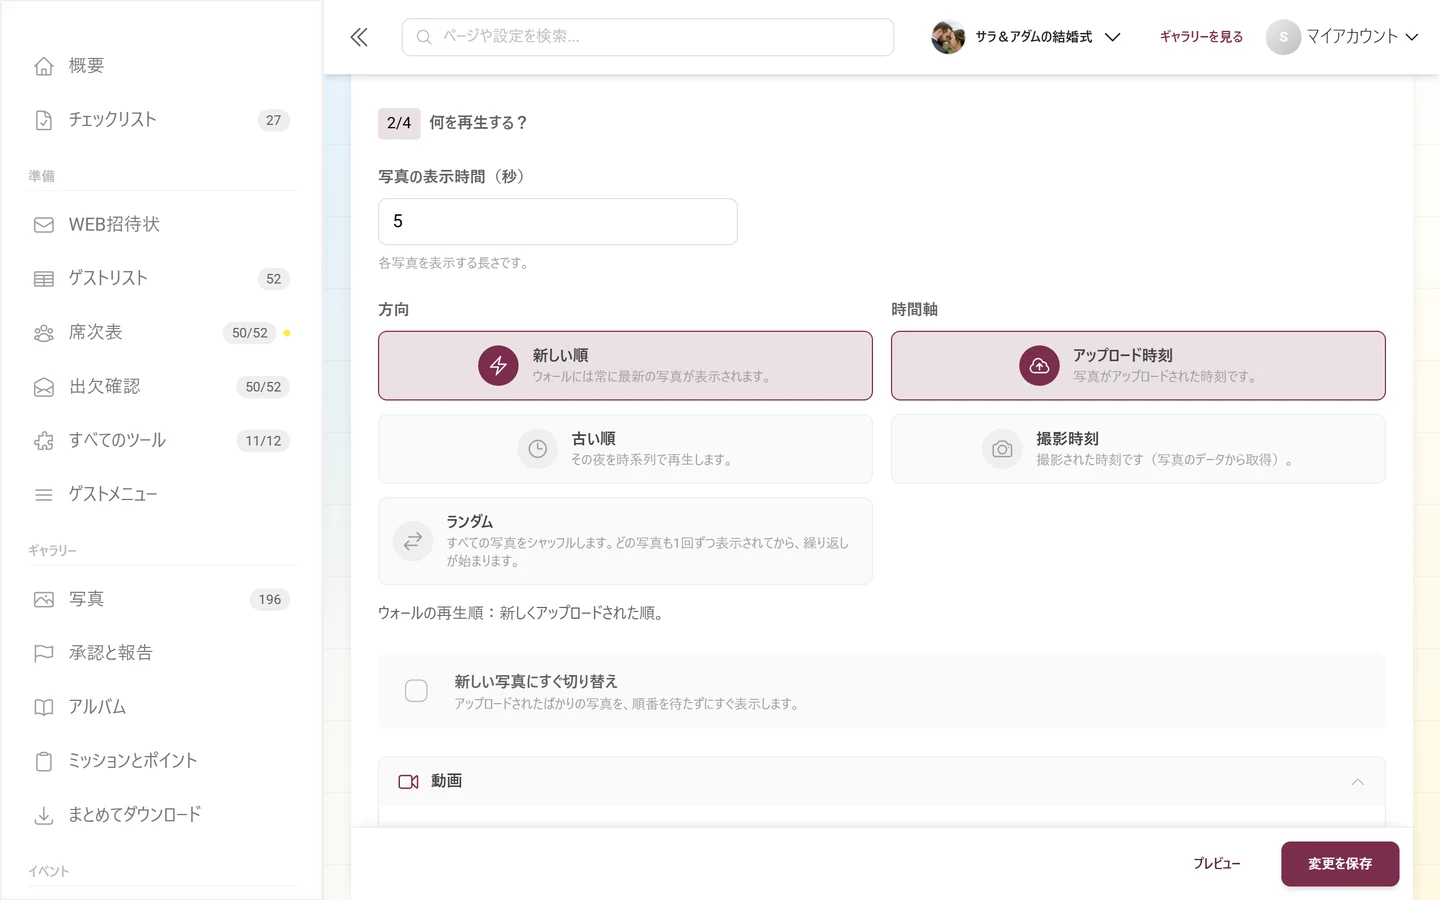Click the download icon for まとめてダウンロード
This screenshot has height=900, width=1440.
coord(44,815)
